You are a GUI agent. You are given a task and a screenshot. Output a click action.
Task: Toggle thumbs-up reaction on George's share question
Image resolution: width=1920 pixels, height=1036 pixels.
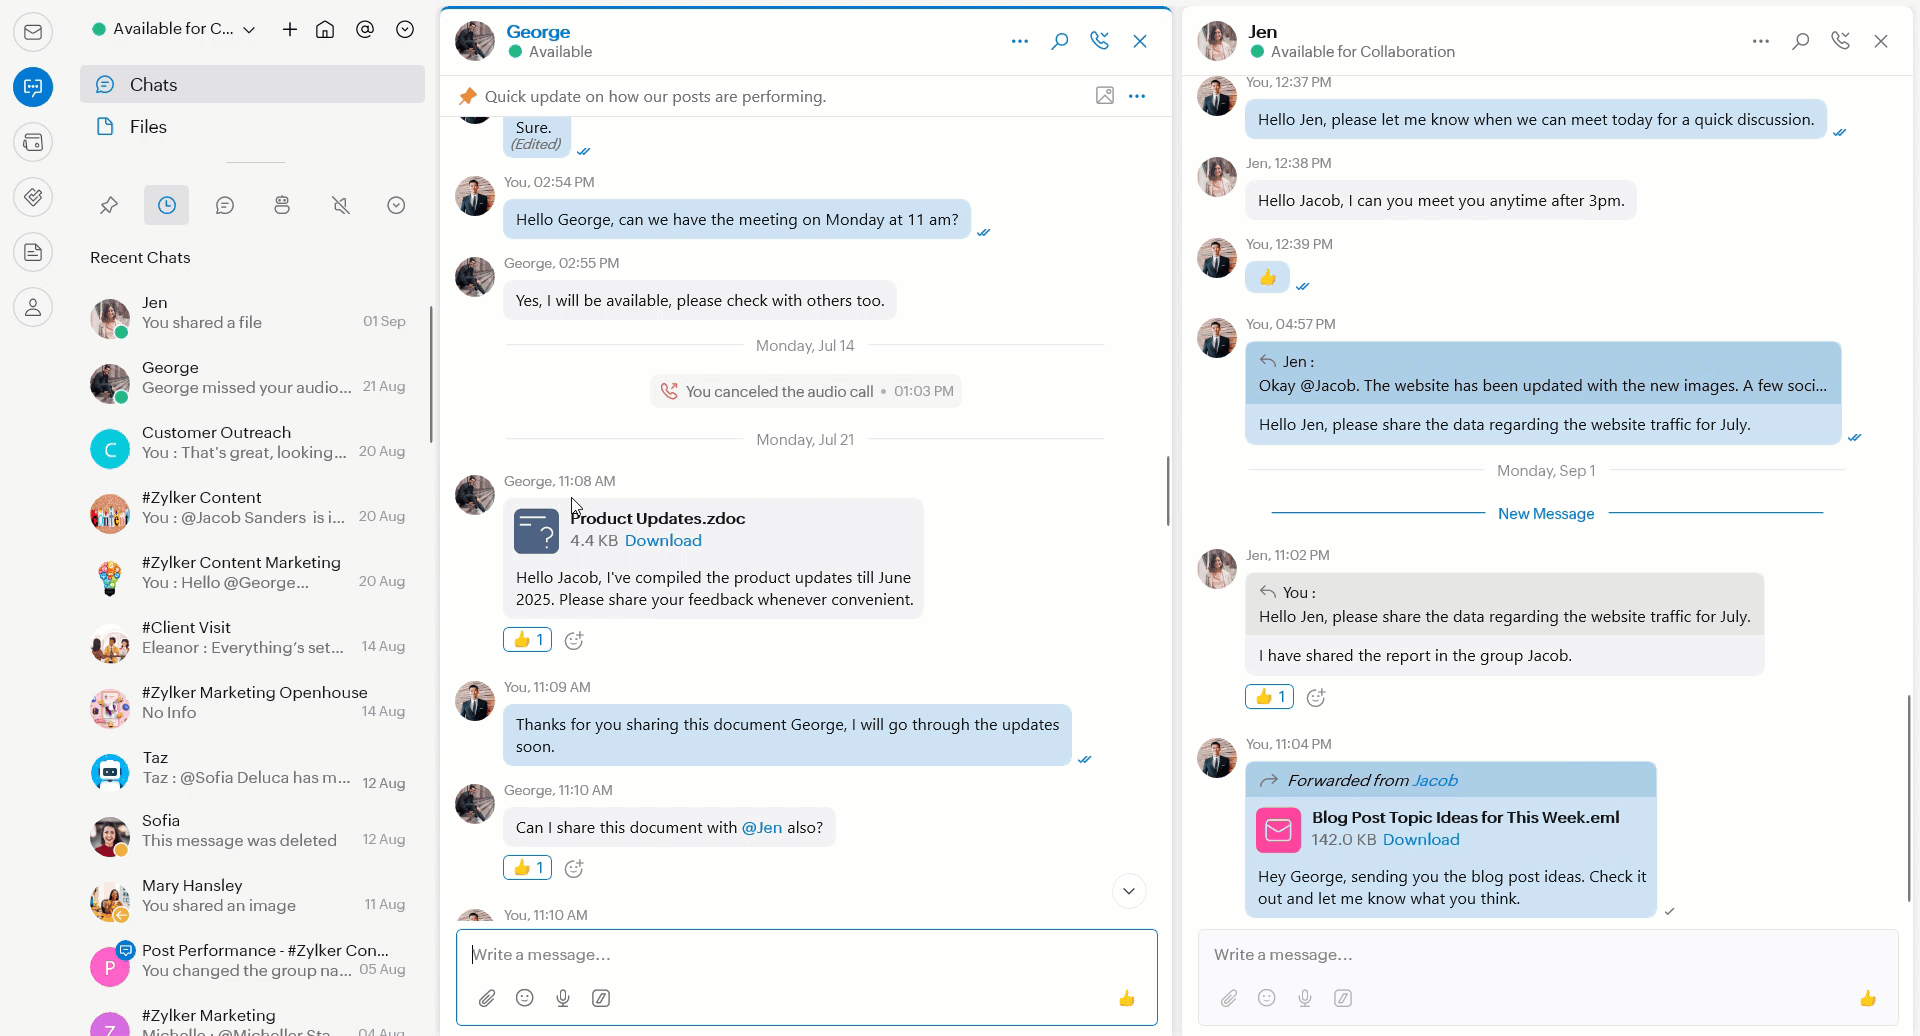(x=527, y=868)
